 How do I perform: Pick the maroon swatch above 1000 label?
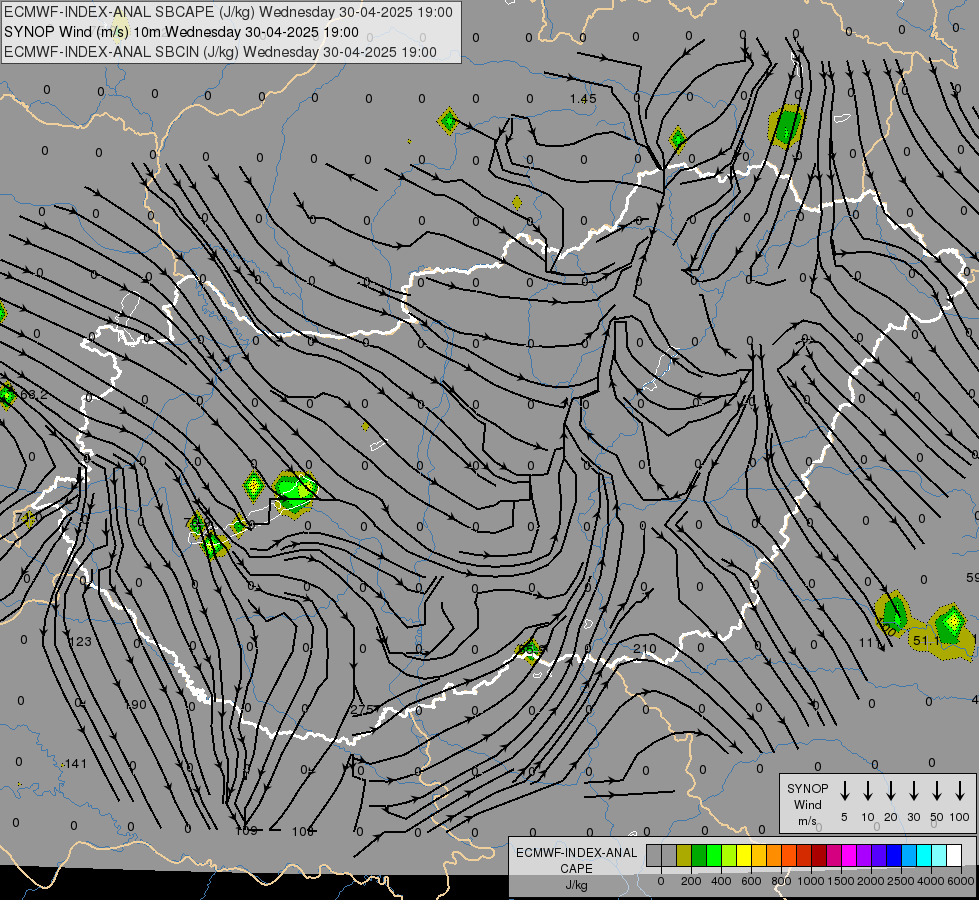pos(819,855)
